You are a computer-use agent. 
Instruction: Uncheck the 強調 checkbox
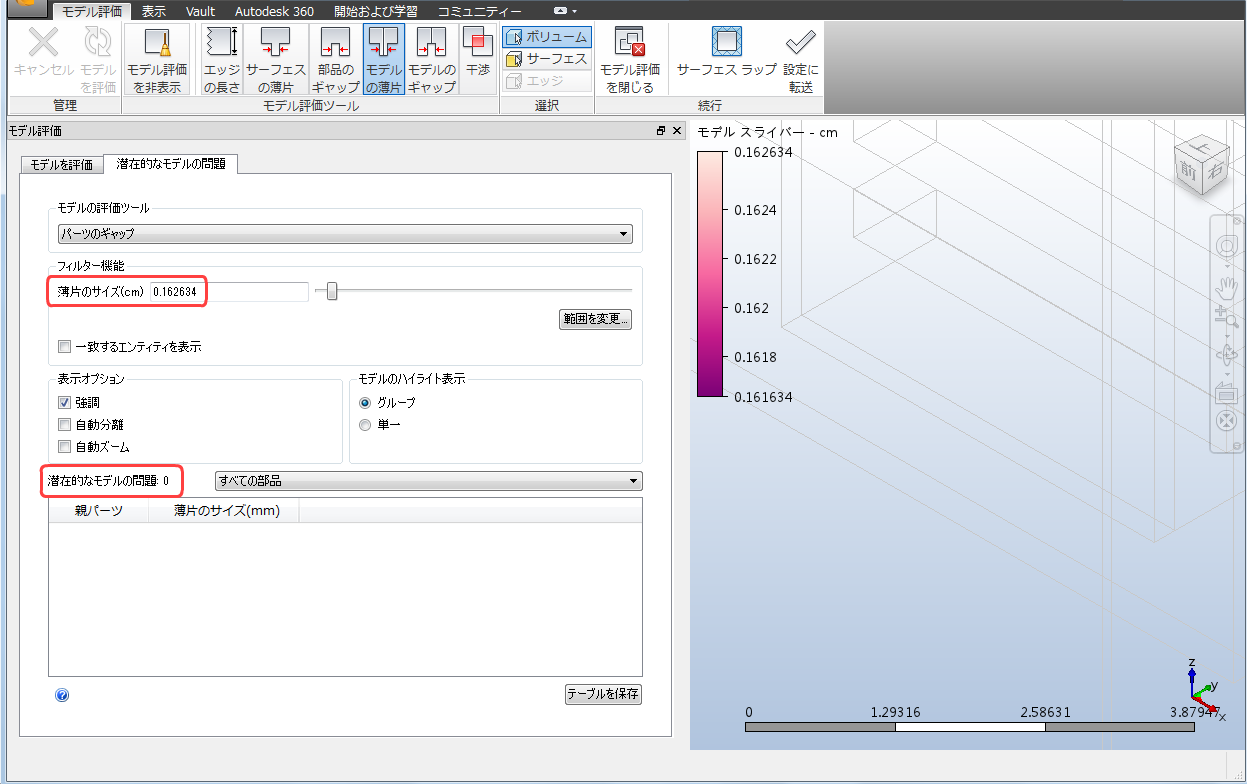(x=64, y=402)
